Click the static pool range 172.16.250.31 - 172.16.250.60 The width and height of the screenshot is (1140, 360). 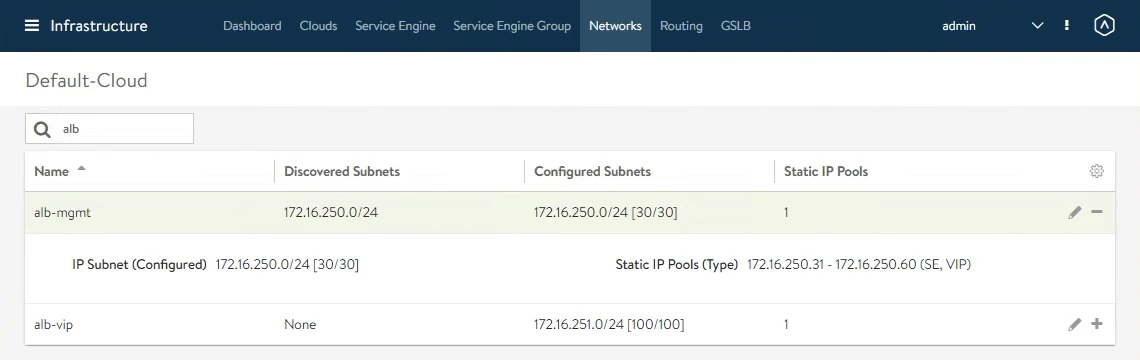click(x=832, y=265)
